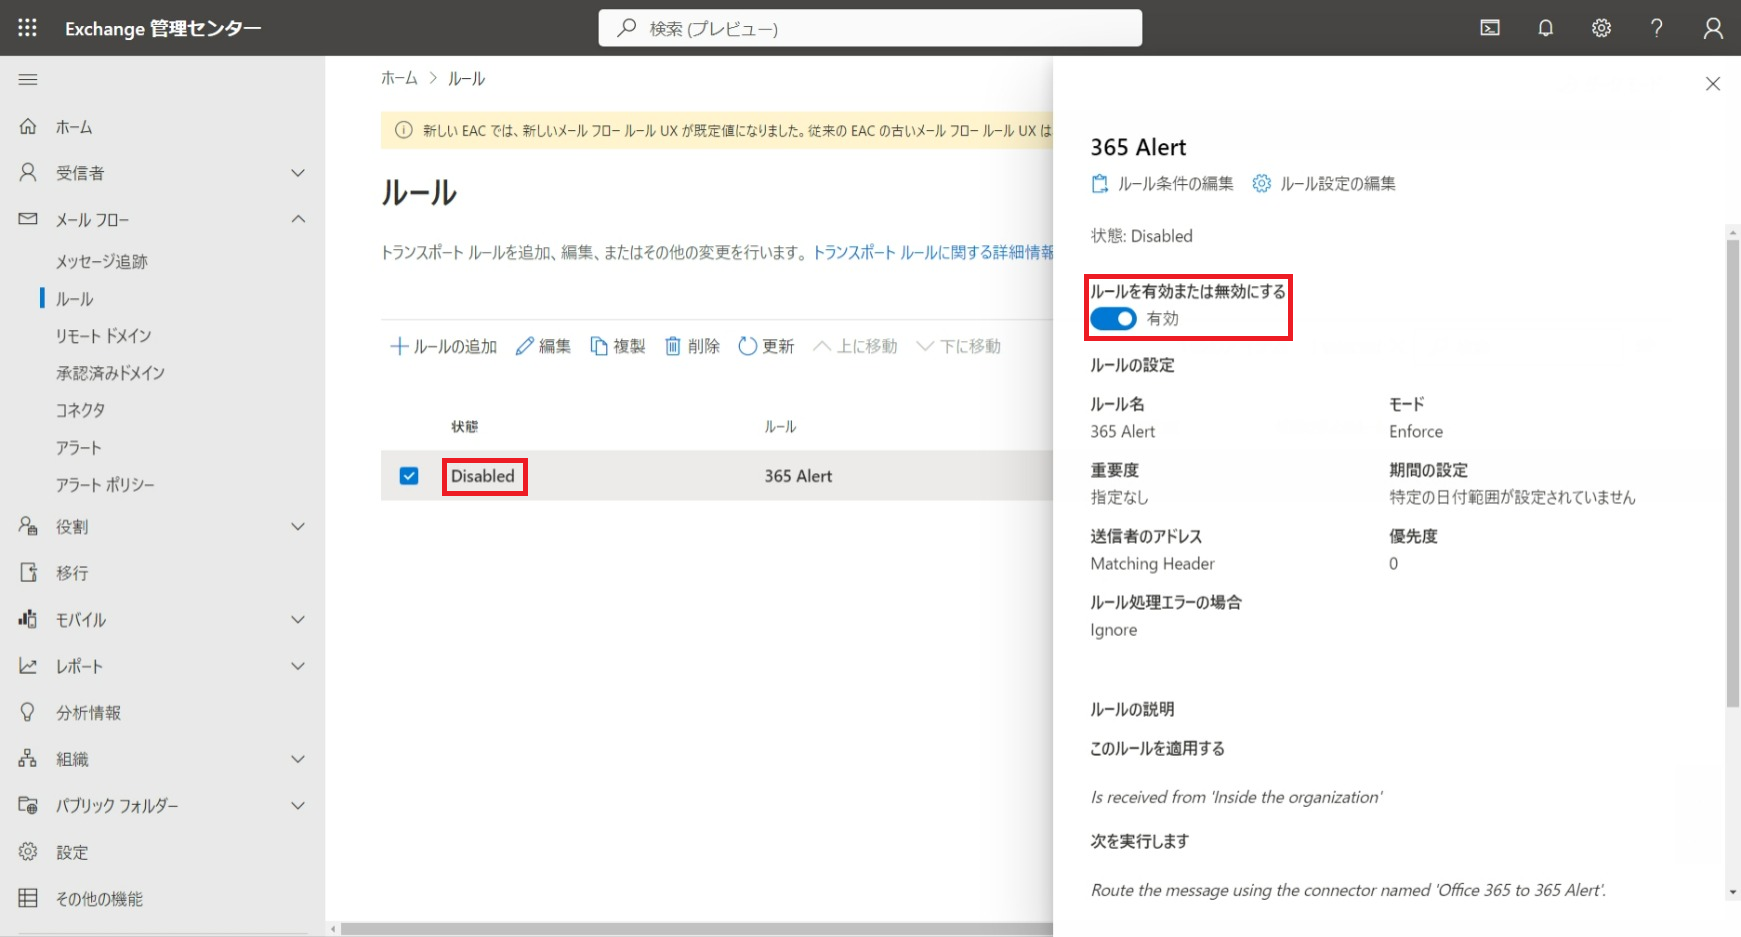1741x937 pixels.
Task: Select コネクタ in the sidebar menu
Action: pos(80,410)
